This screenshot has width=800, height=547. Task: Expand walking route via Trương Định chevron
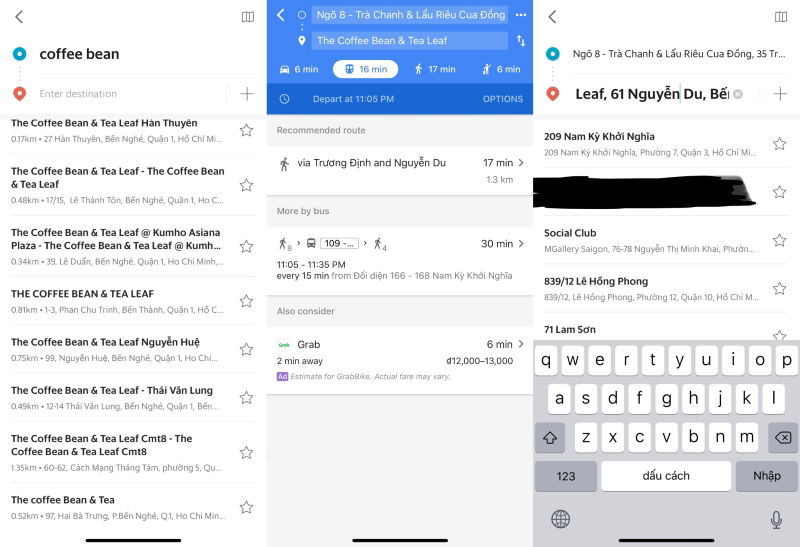pos(521,163)
